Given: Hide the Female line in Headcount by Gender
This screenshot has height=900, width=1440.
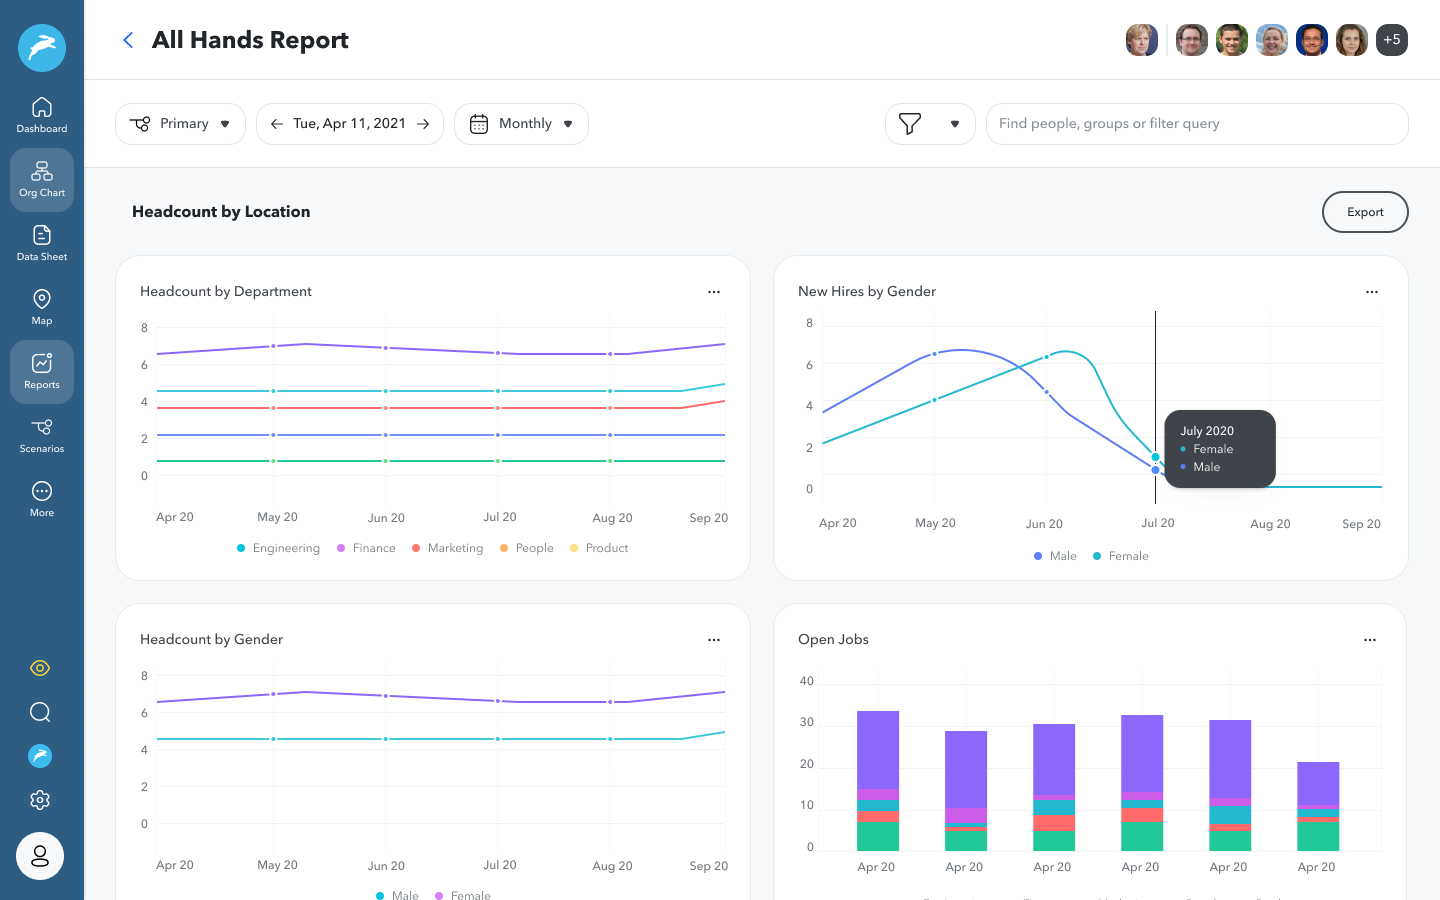Looking at the screenshot, I should coord(463,895).
